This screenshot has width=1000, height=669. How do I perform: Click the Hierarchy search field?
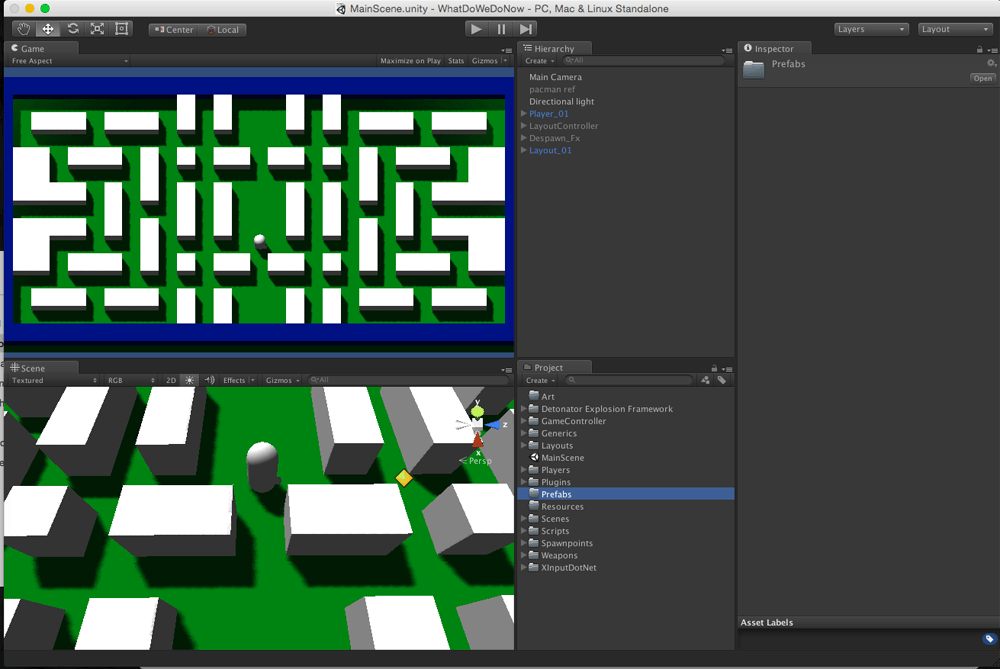[x=643, y=61]
